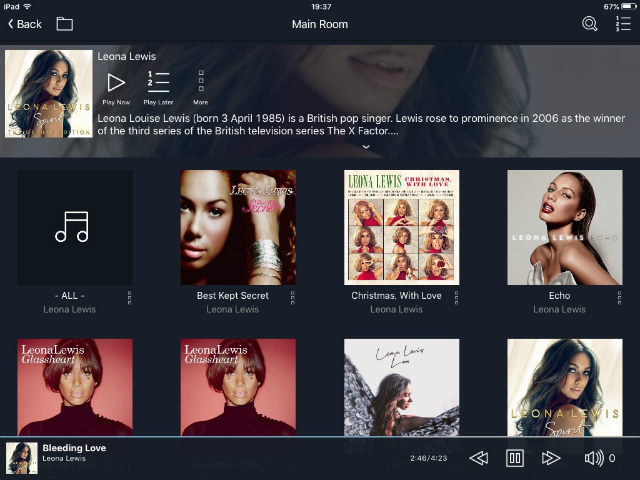Click the 'Best Kept Secret' title
Viewport: 640px width, 480px height.
(x=233, y=296)
